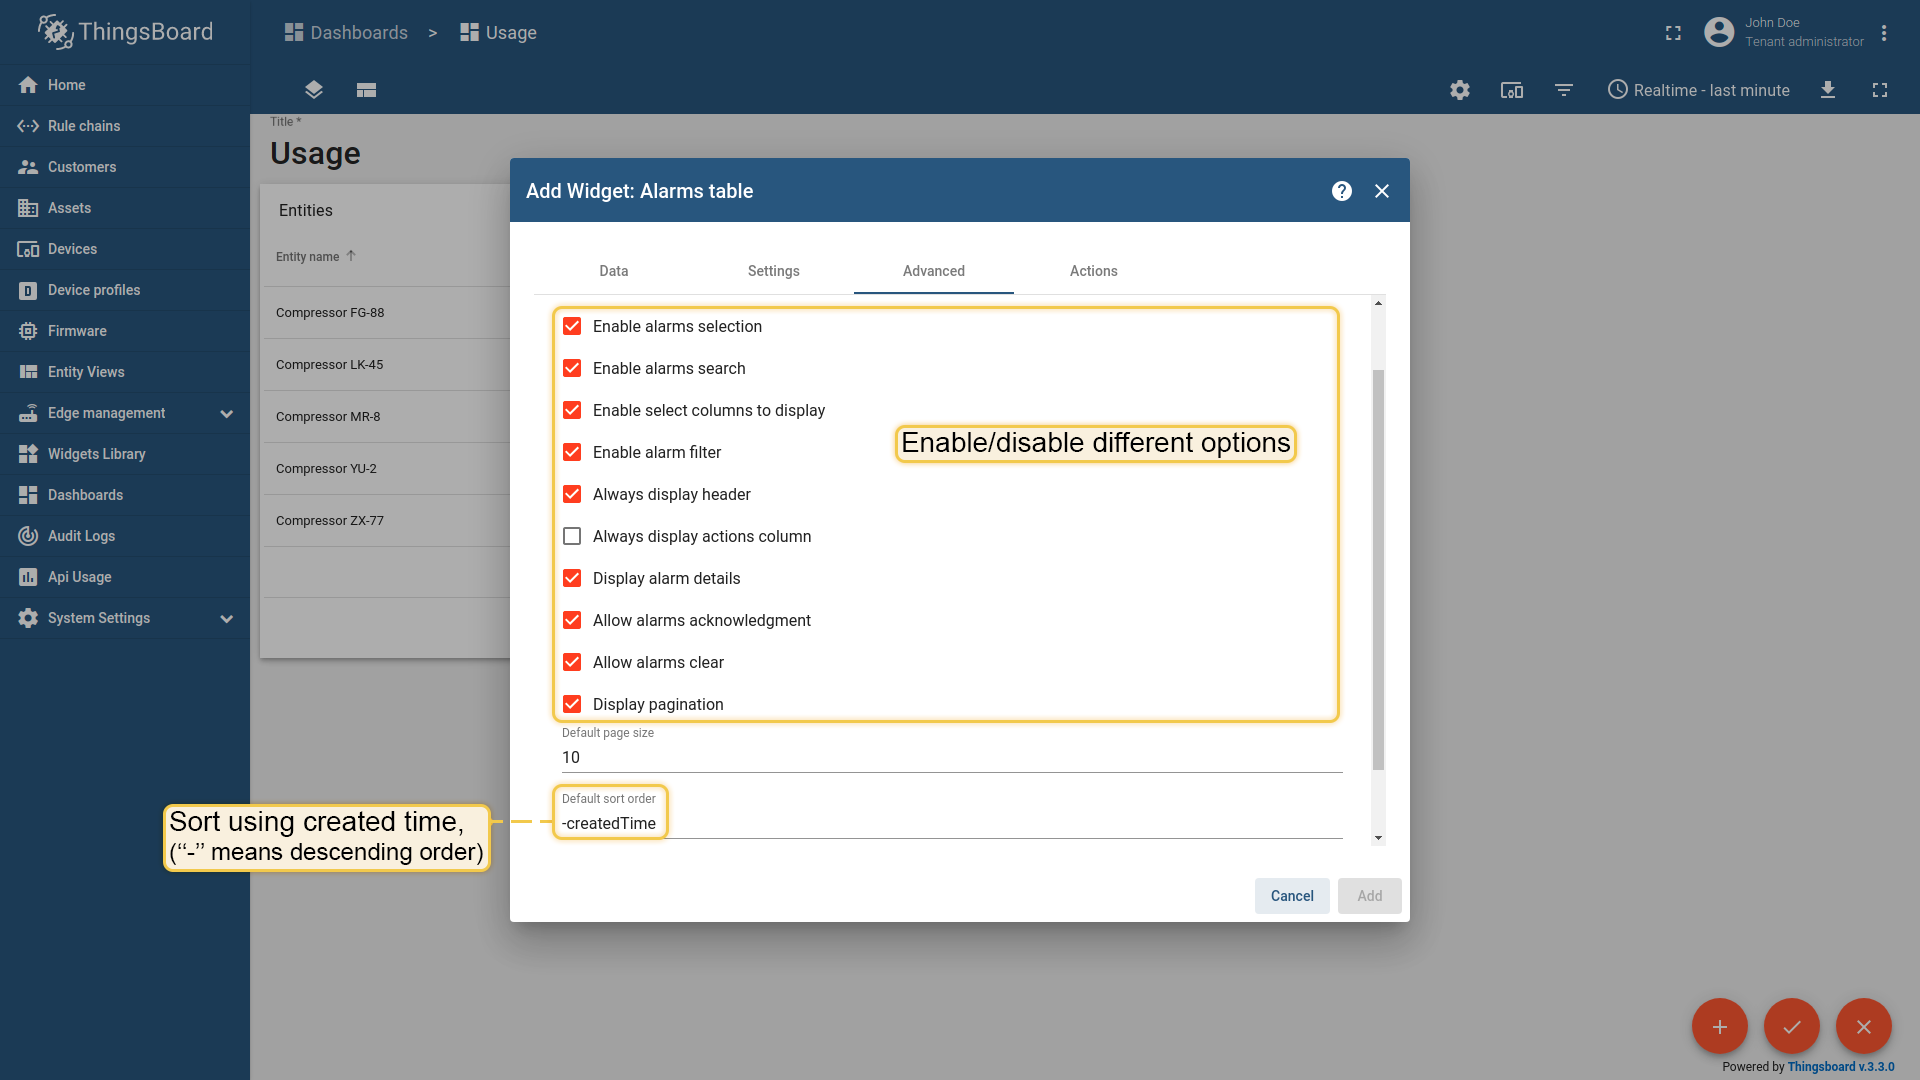The width and height of the screenshot is (1920, 1080).
Task: Toggle Enable alarms search checkbox
Action: 572,368
